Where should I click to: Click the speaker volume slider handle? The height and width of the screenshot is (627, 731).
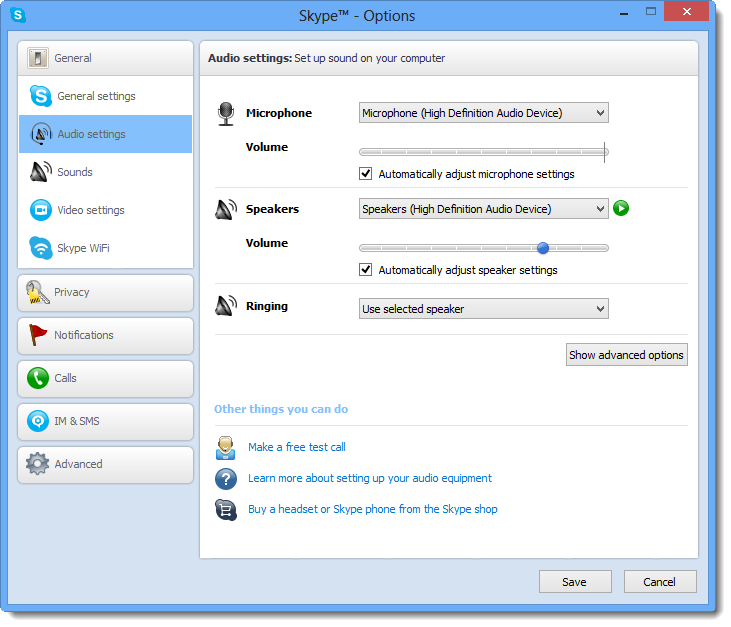tap(543, 248)
